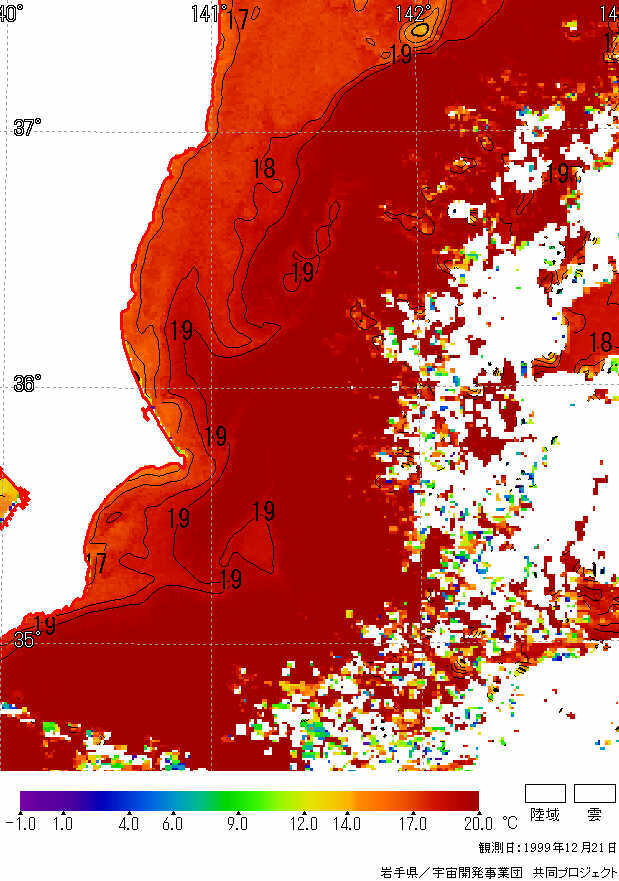619x881 pixels.
Task: Click the white legend box above 雲
Action: tap(595, 793)
